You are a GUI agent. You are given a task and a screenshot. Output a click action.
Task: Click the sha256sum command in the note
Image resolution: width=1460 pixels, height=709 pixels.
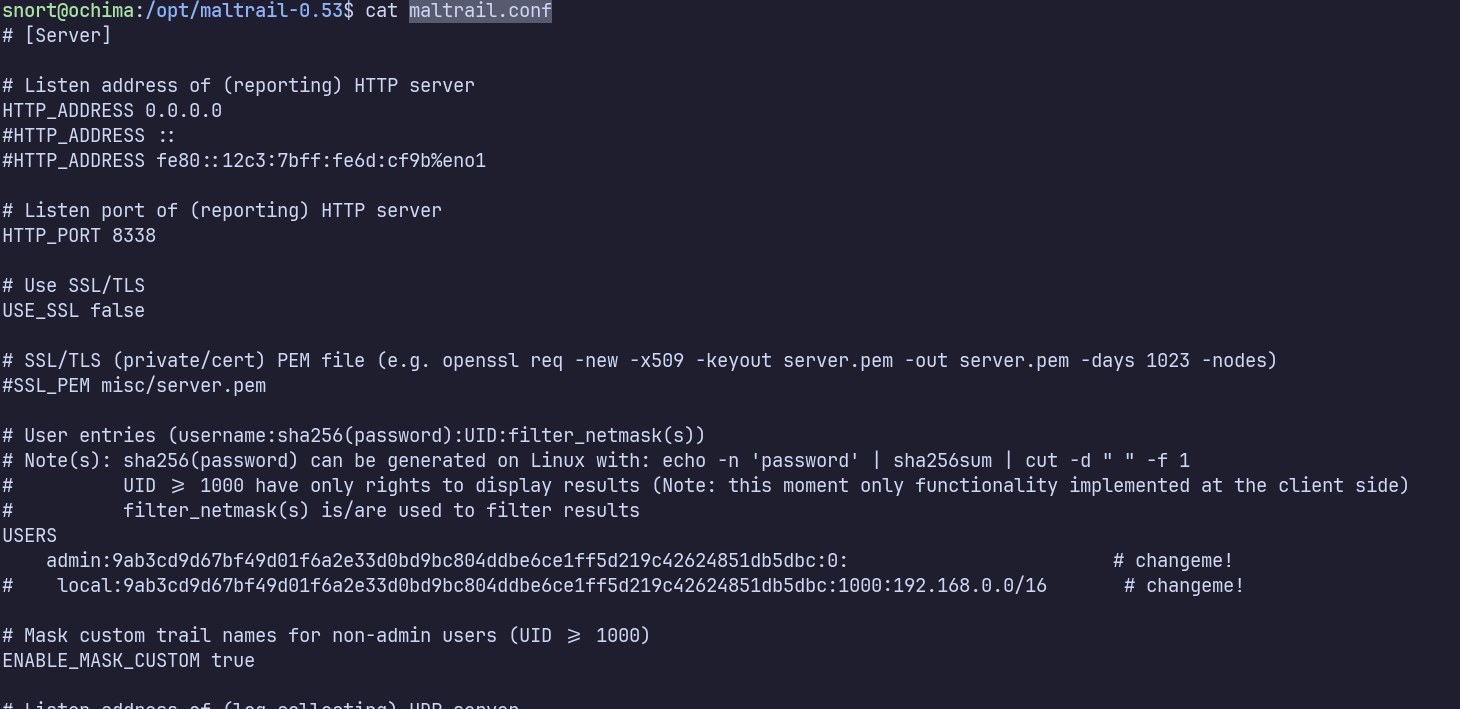942,461
